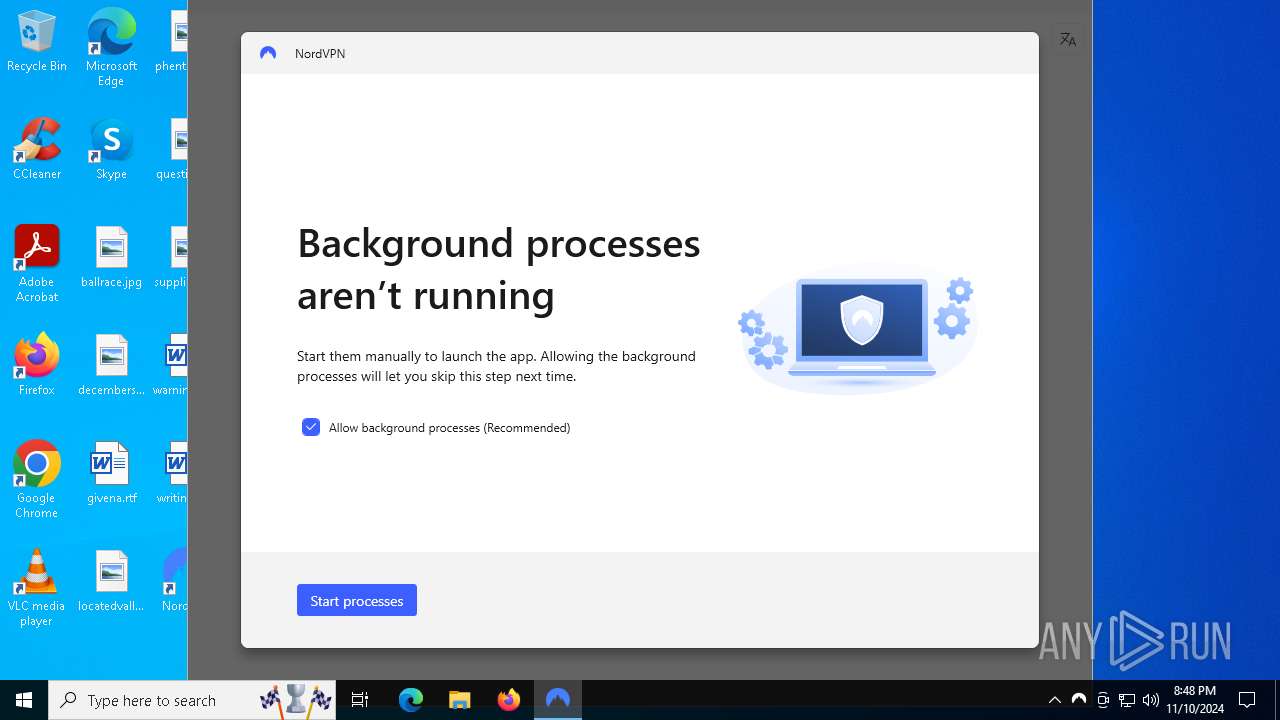The height and width of the screenshot is (720, 1280).
Task: Open network status tray icon
Action: (1127, 700)
